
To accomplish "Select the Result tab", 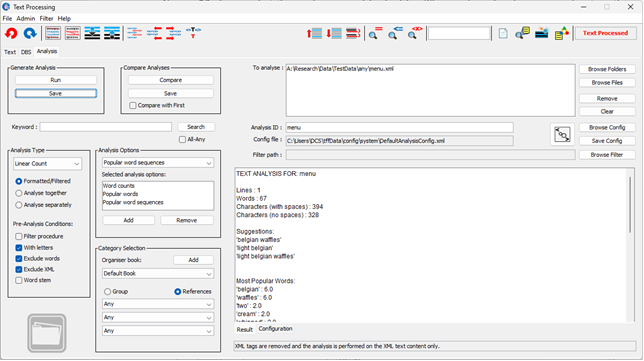I will point(244,329).
